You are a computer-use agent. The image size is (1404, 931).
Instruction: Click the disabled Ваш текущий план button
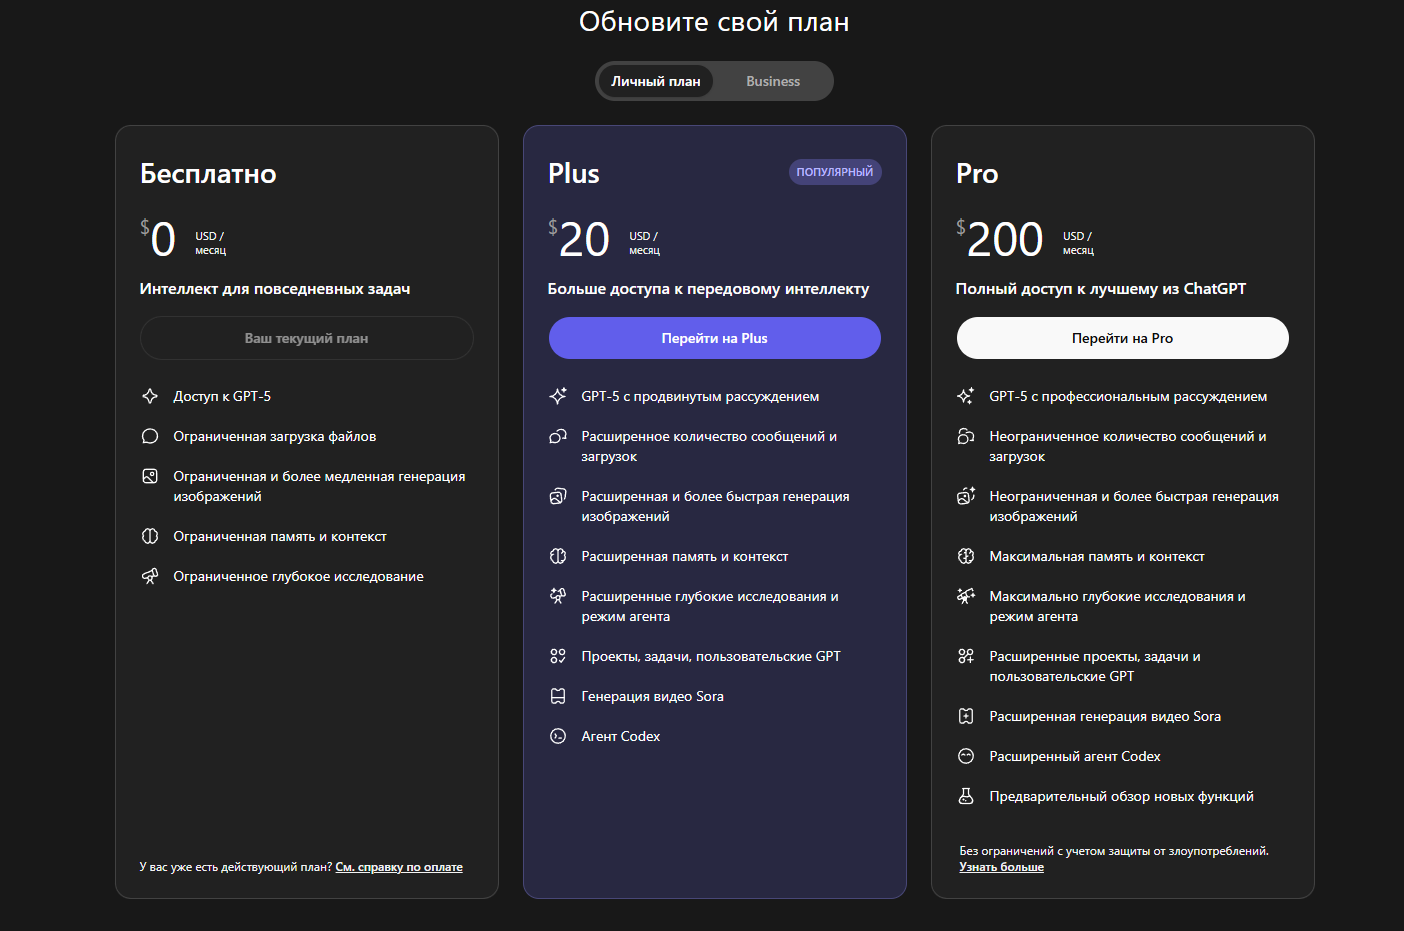[306, 338]
